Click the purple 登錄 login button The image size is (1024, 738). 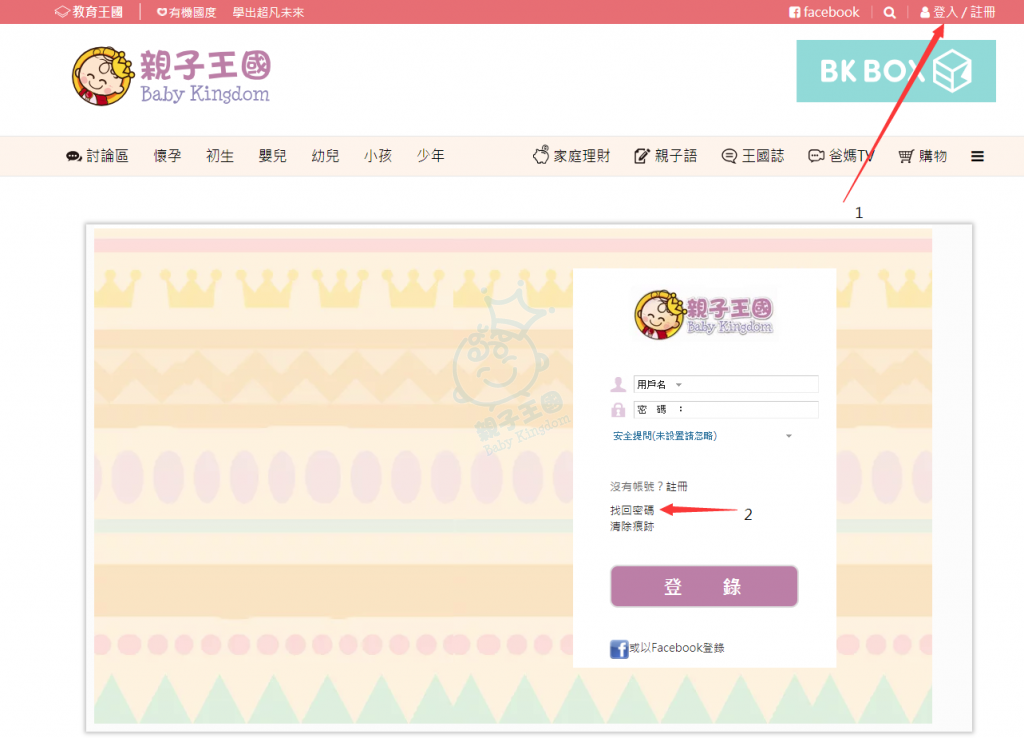(704, 586)
